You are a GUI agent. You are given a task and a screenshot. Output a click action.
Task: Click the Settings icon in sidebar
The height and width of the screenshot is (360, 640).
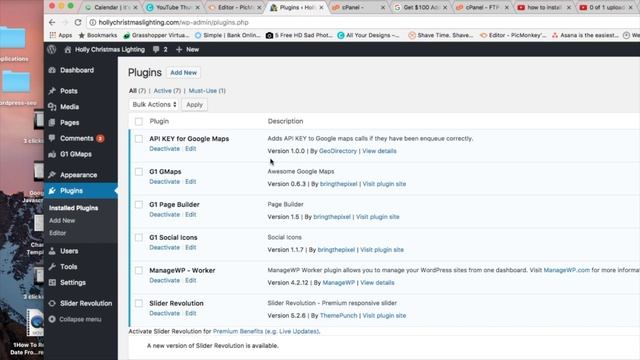click(52, 282)
